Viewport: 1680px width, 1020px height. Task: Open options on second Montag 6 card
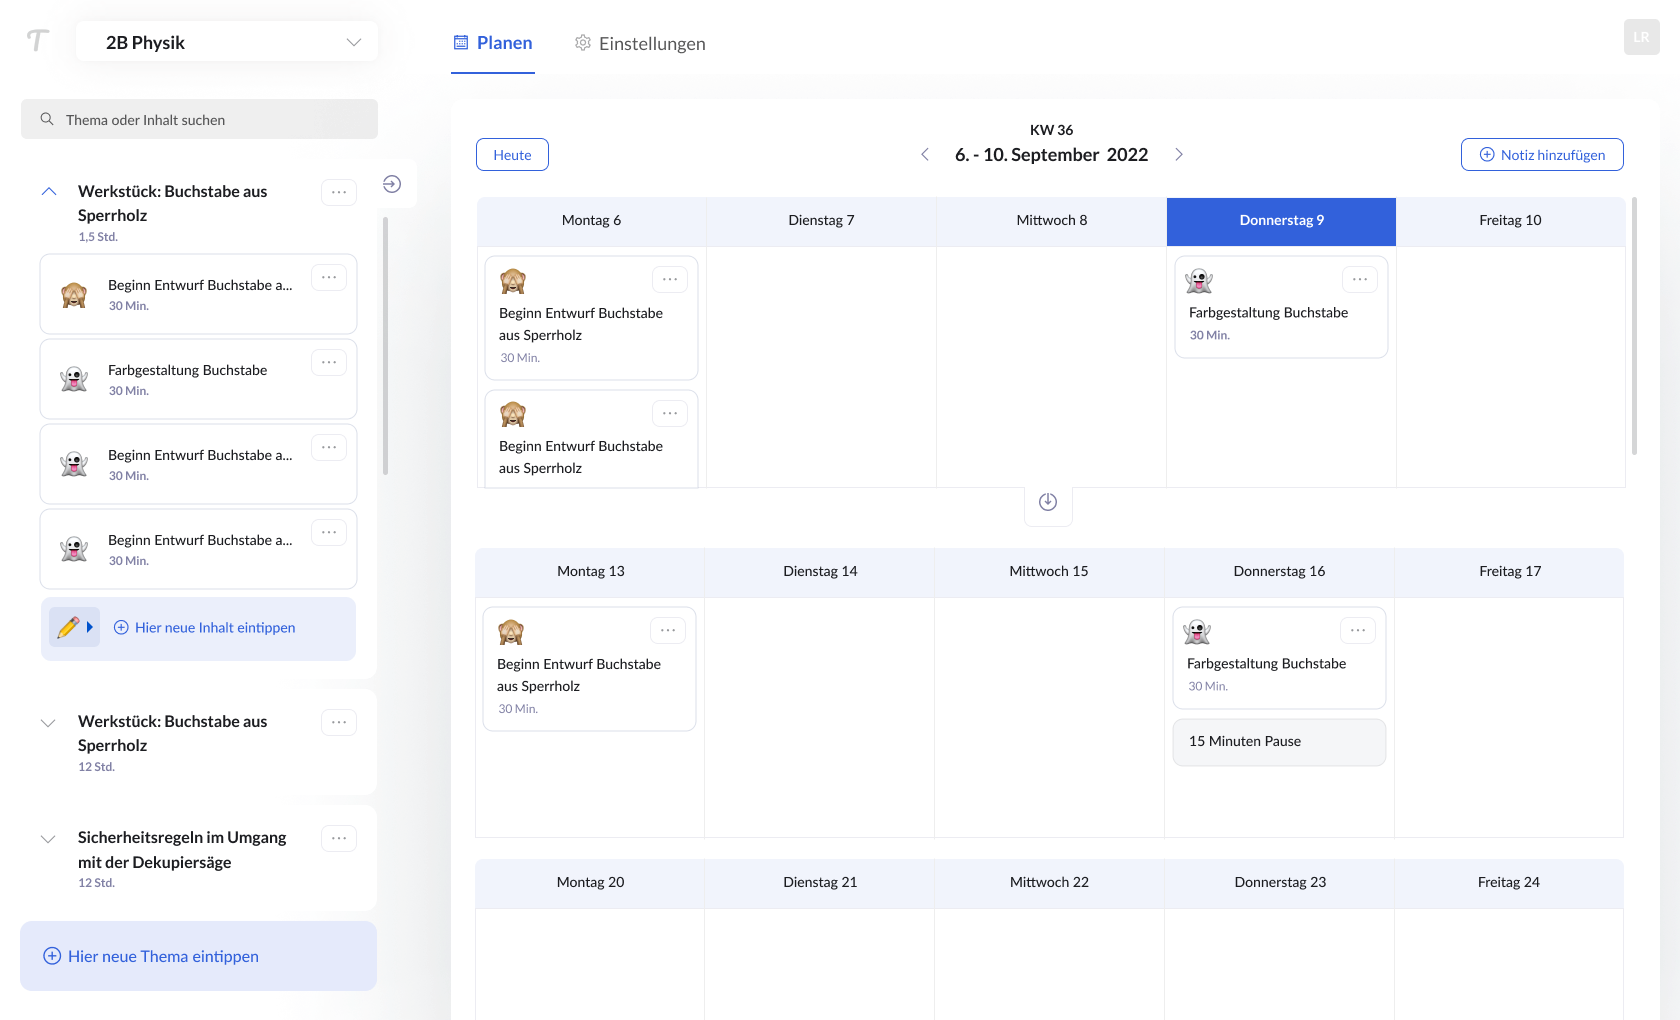[x=670, y=413]
